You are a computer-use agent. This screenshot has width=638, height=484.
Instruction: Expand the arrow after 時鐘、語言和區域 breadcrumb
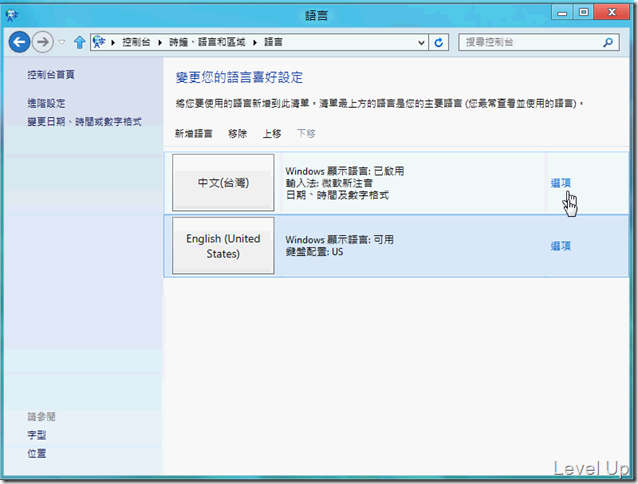[x=255, y=42]
